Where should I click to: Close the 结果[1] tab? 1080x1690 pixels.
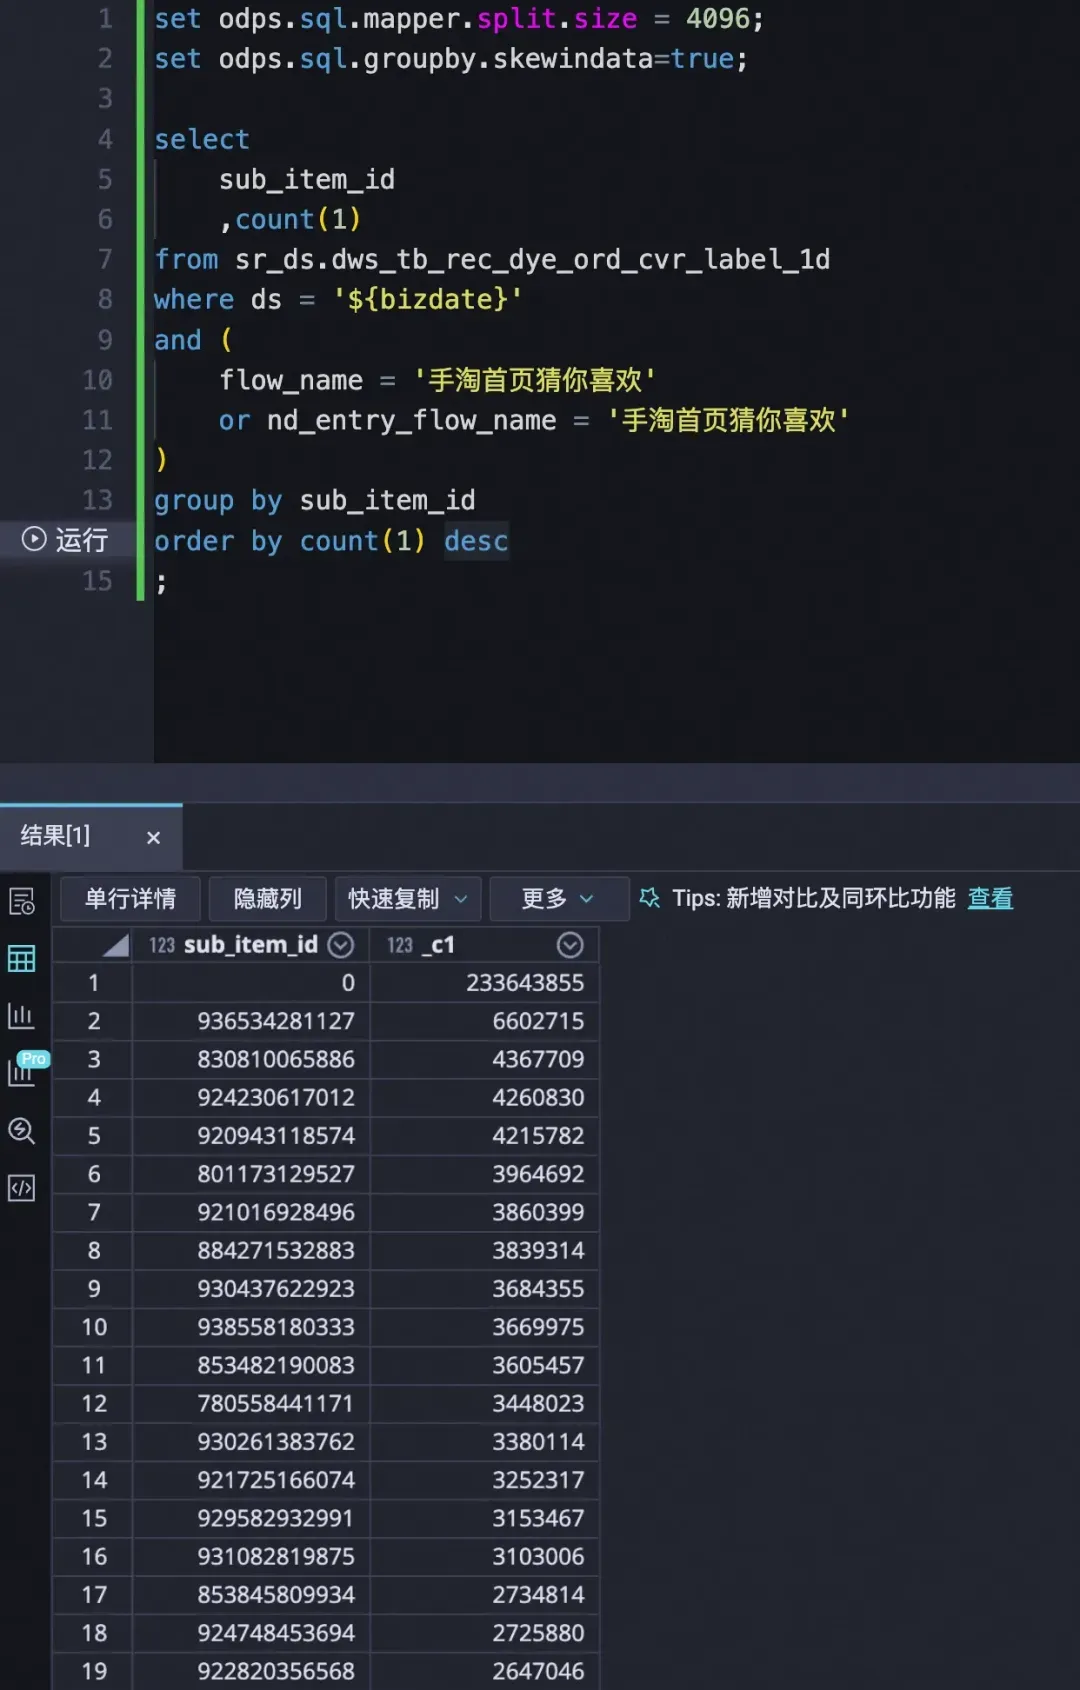(153, 838)
